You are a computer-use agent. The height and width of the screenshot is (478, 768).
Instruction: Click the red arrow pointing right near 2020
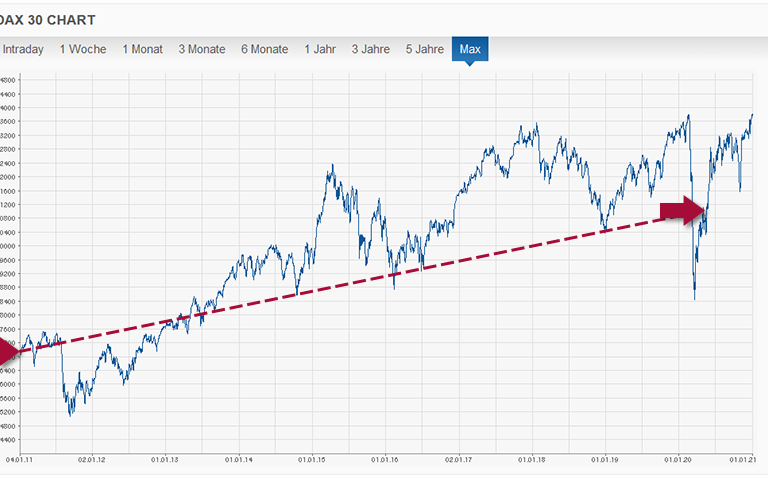click(x=683, y=210)
